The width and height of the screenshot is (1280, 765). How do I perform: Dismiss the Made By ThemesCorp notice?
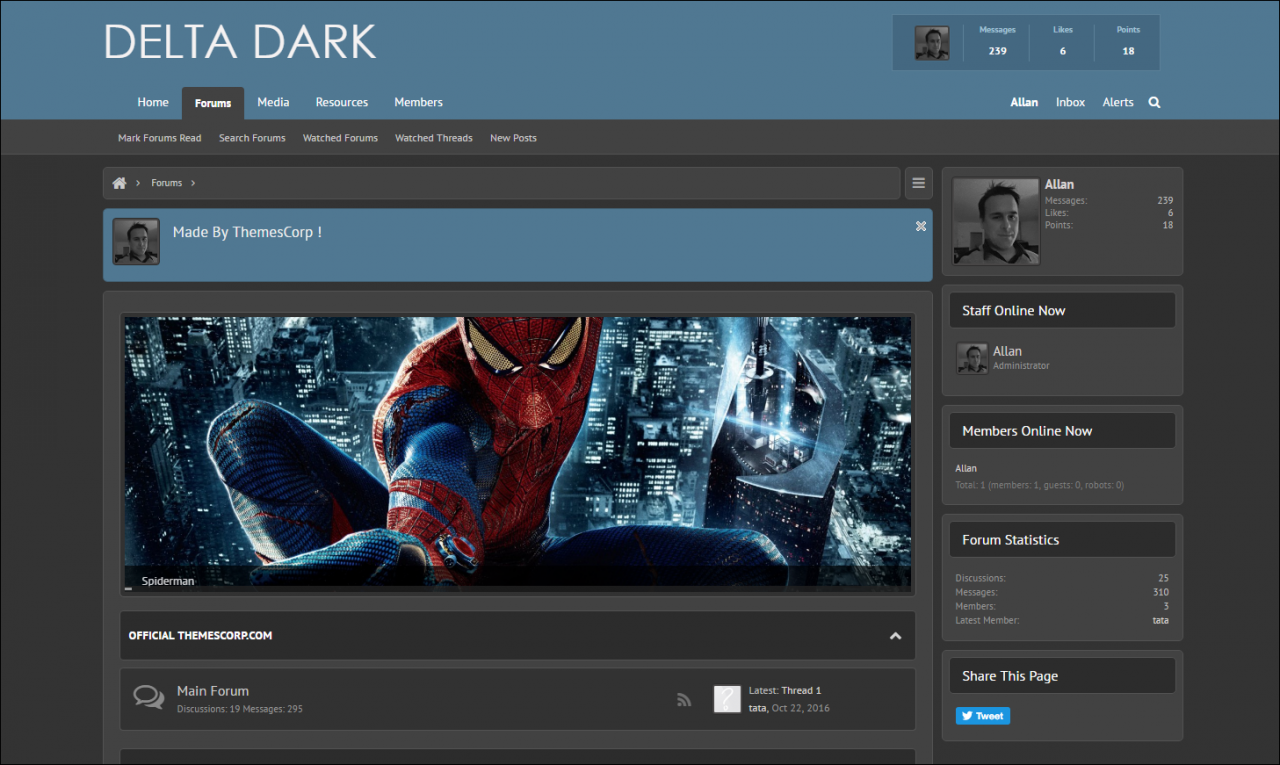(x=921, y=226)
